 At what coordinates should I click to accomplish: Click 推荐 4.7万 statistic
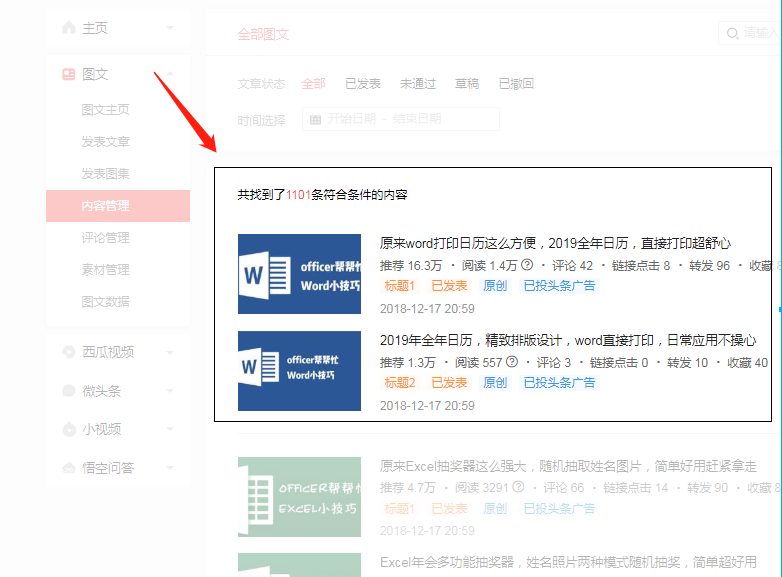point(407,488)
